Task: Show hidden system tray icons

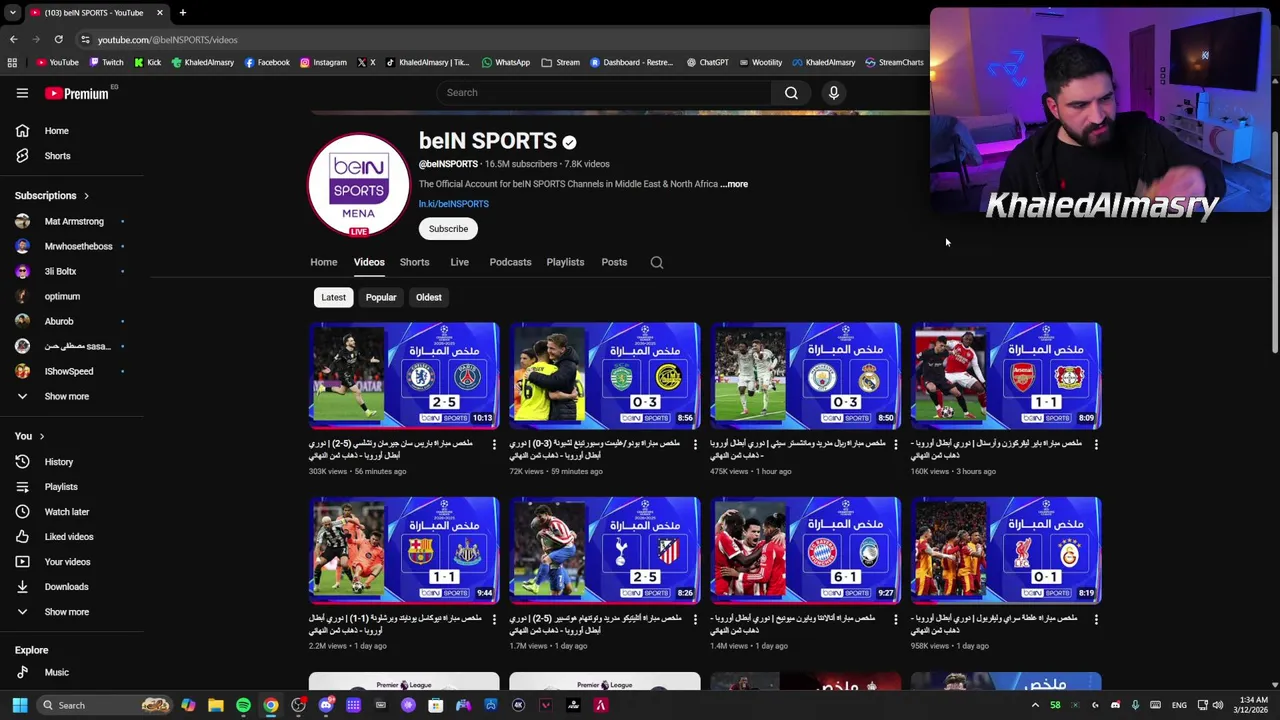Action: coord(1035,705)
